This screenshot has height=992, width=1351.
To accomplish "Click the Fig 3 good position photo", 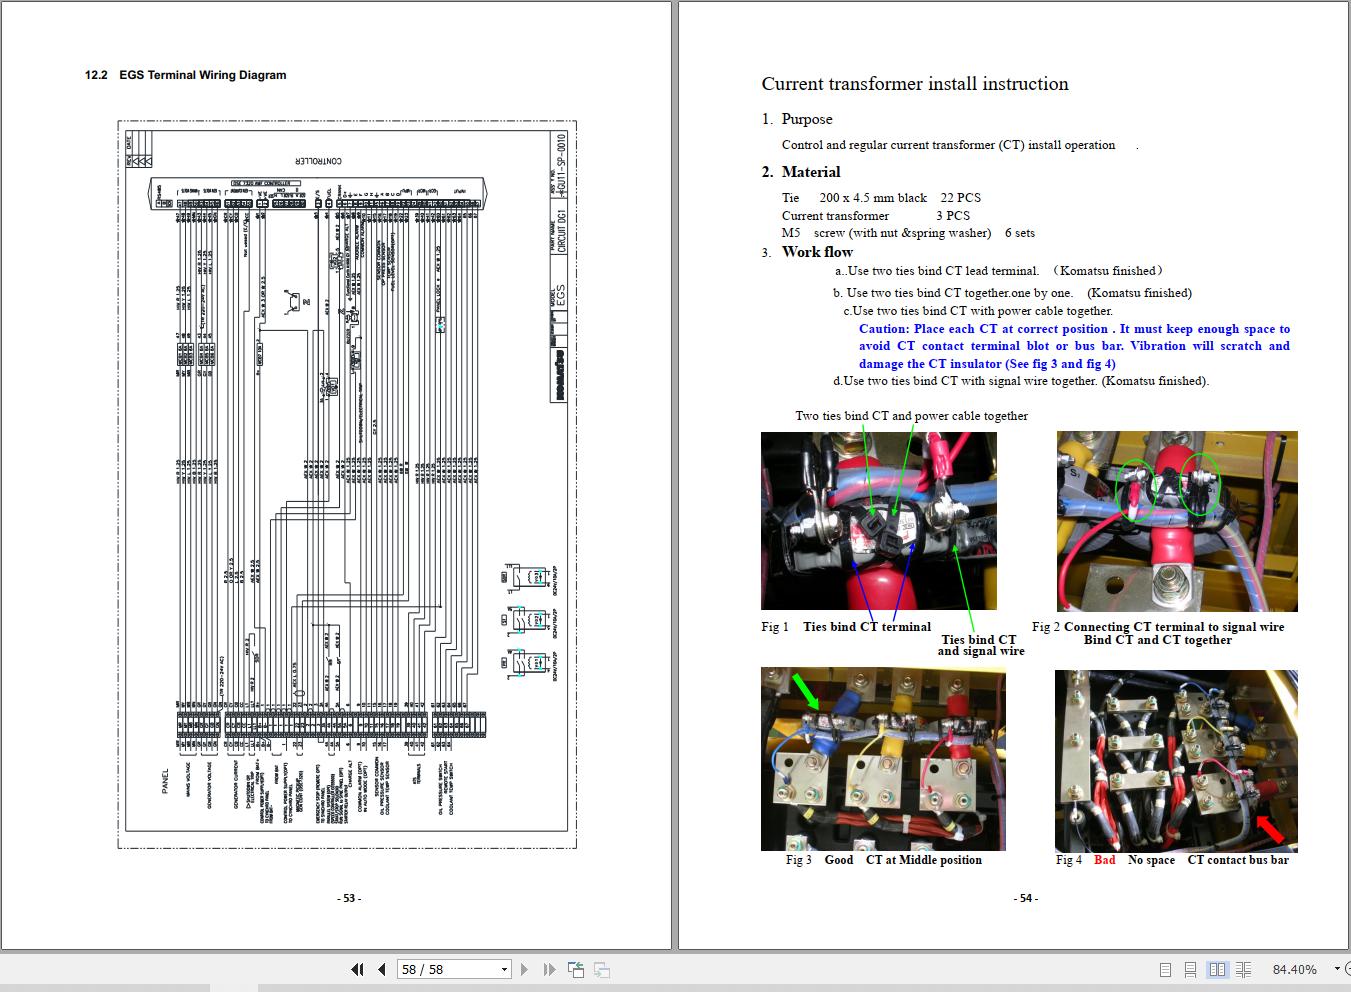I will tap(882, 760).
